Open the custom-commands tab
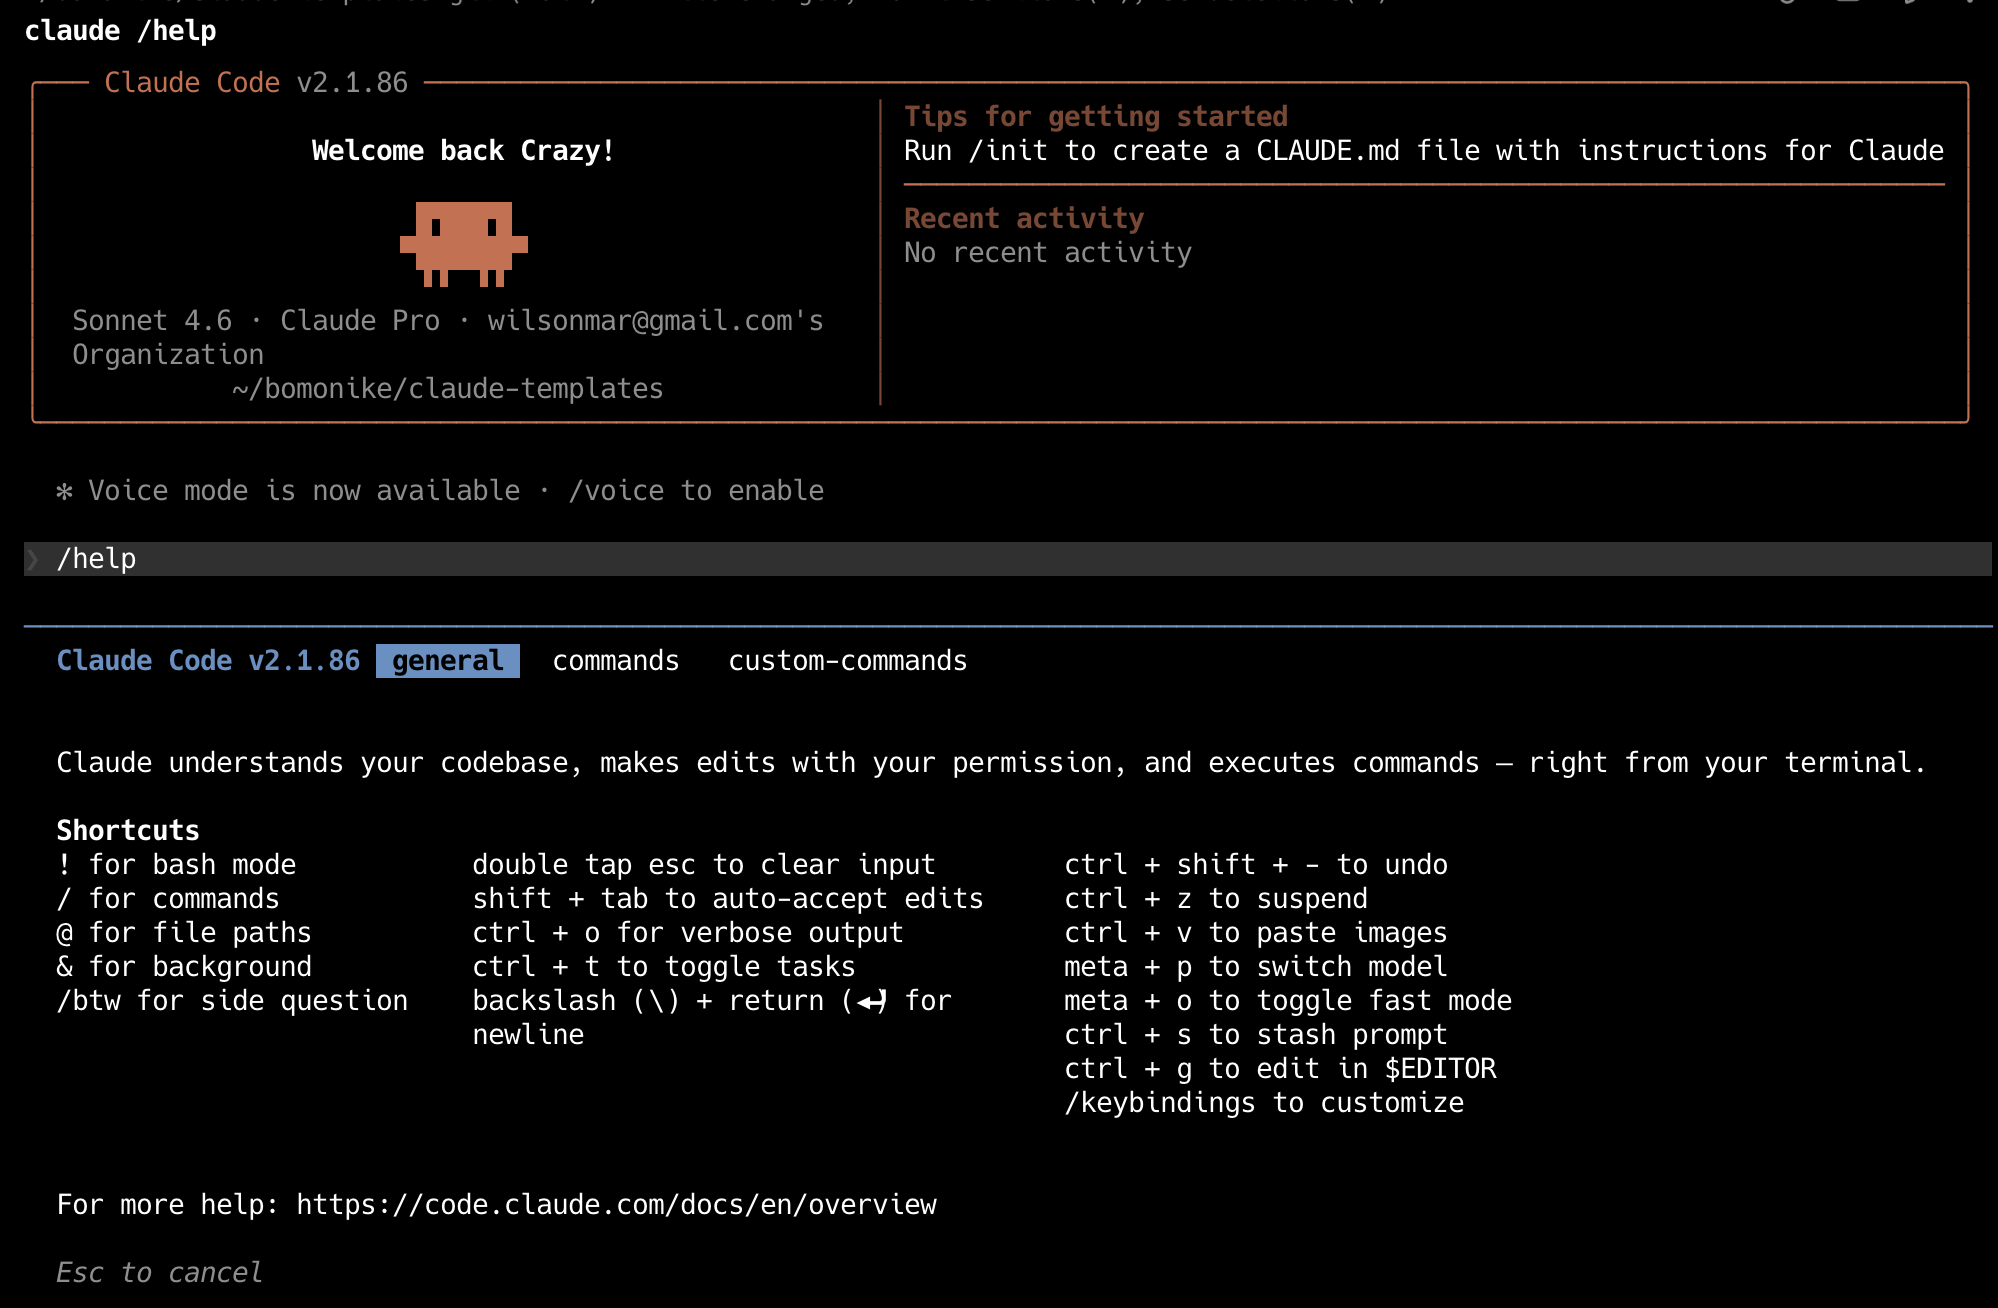Viewport: 1998px width, 1308px height. pos(847,661)
